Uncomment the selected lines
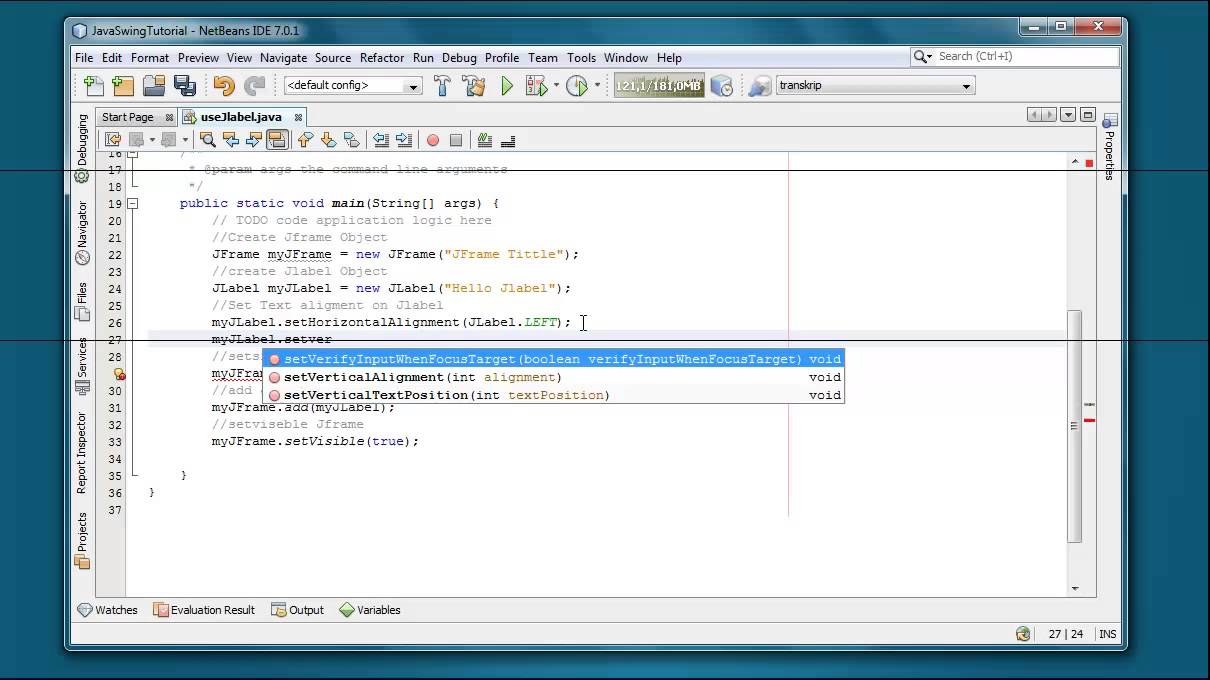Image resolution: width=1210 pixels, height=680 pixels. 508,140
